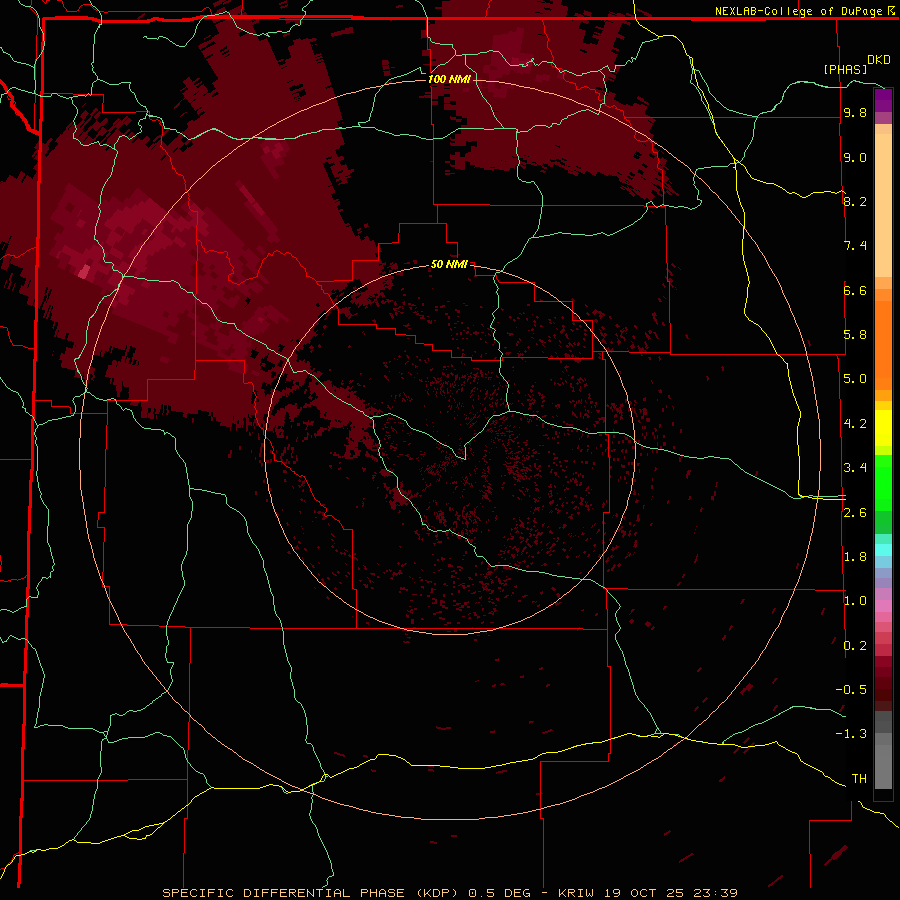Image resolution: width=900 pixels, height=900 pixels.
Task: Click the 7.4 color scale value
Action: 855,246
